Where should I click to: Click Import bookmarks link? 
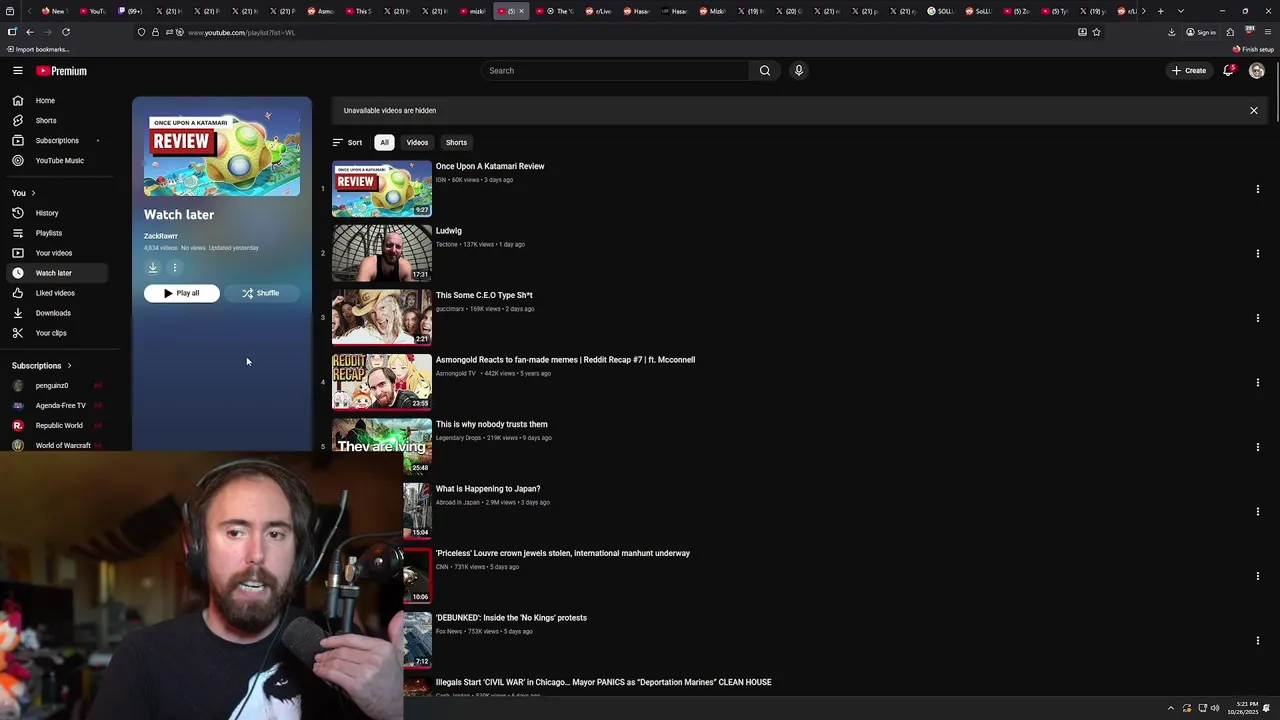click(38, 49)
